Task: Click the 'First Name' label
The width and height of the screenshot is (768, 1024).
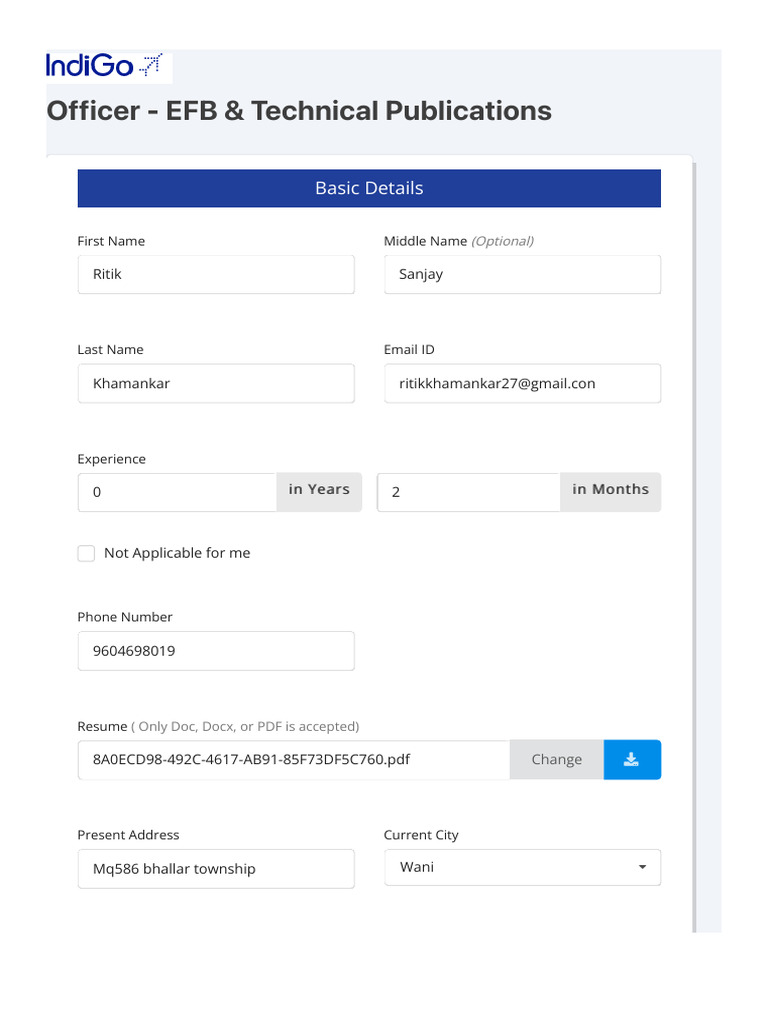Action: click(111, 241)
